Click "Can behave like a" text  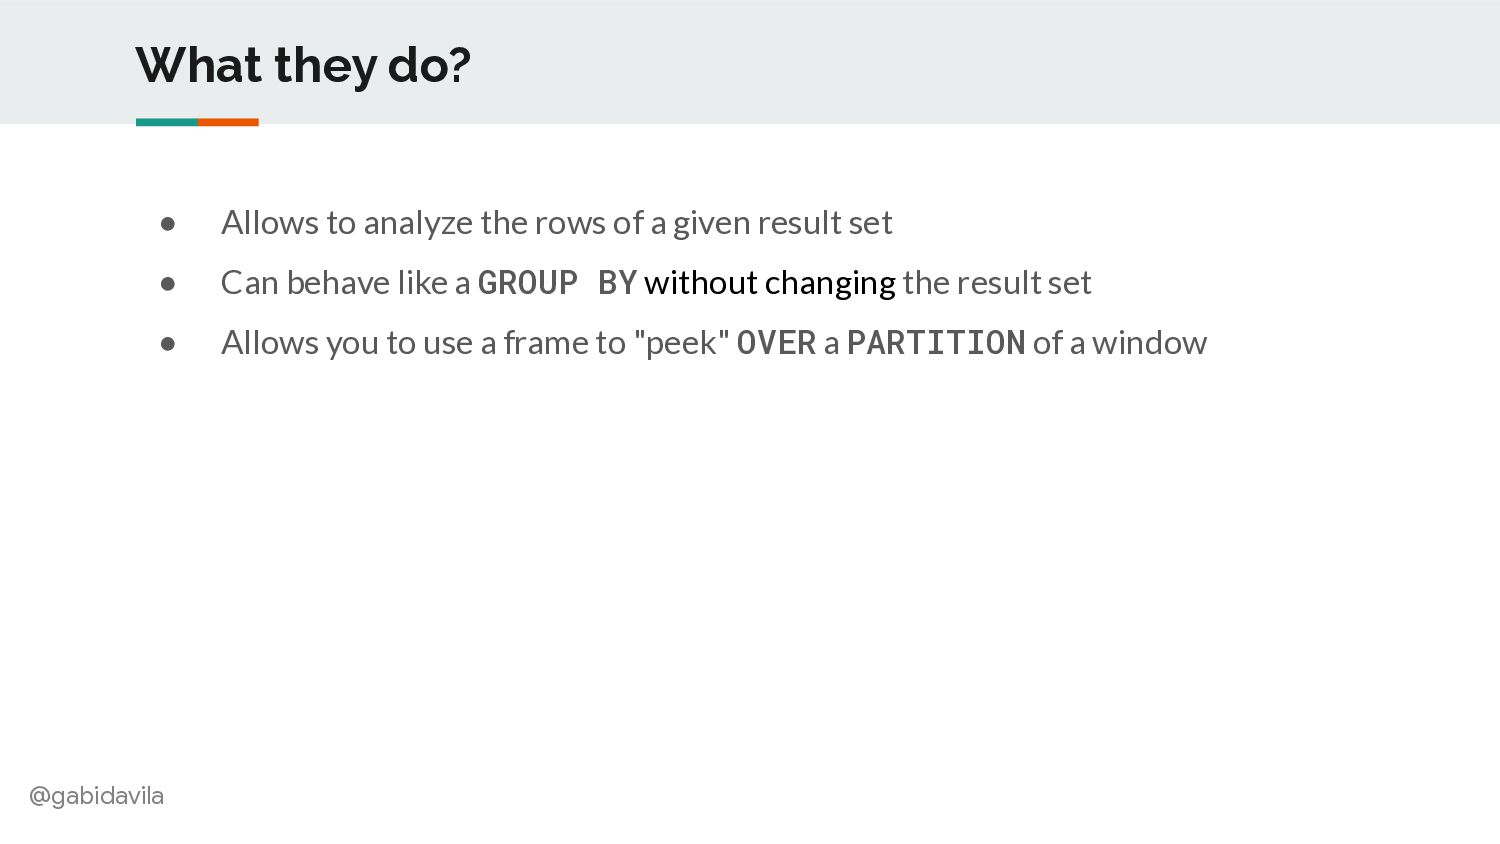(x=345, y=283)
